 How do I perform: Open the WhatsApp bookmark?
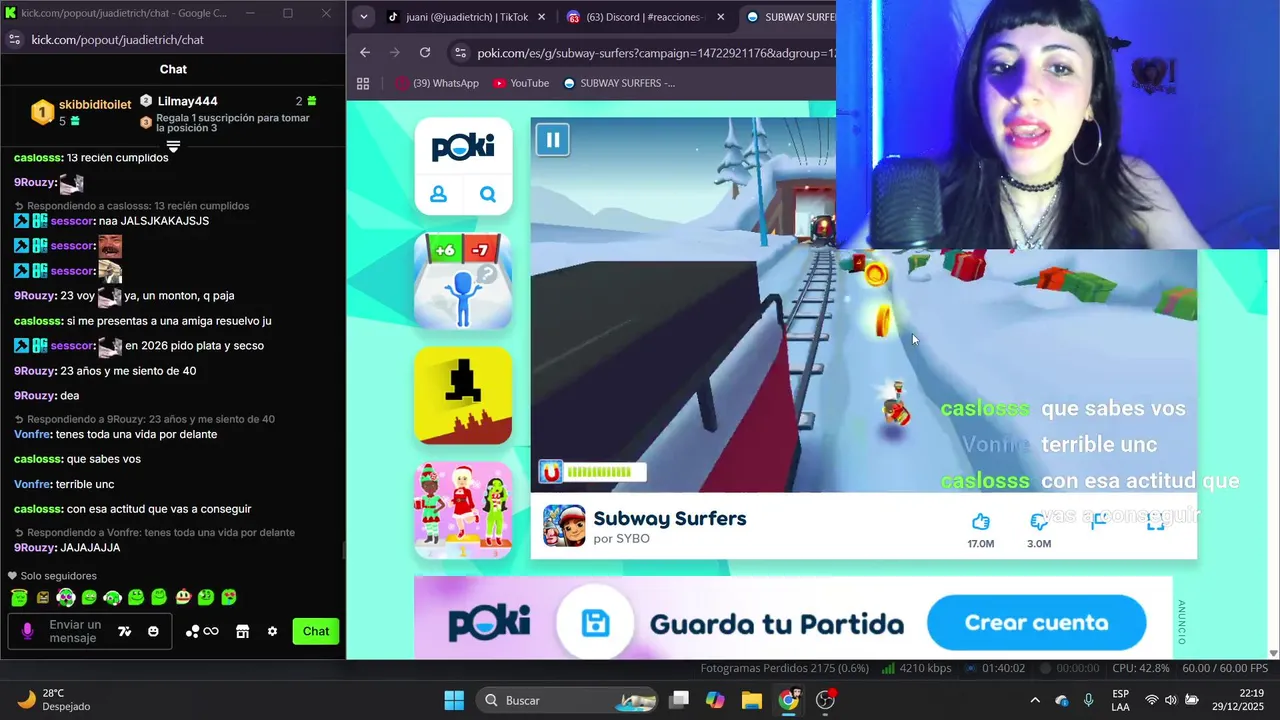click(x=437, y=83)
